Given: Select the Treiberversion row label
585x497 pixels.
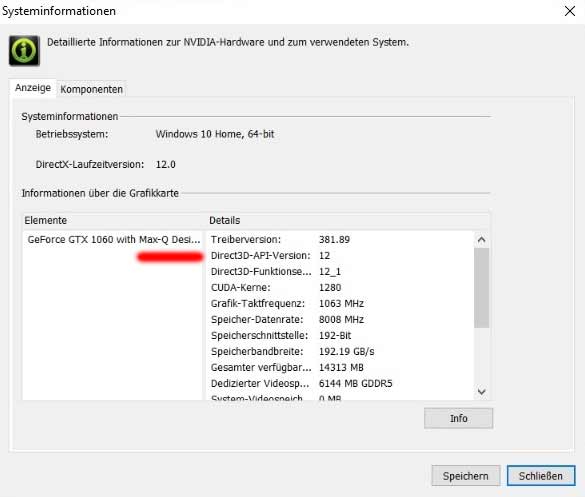Looking at the screenshot, I should coord(246,240).
